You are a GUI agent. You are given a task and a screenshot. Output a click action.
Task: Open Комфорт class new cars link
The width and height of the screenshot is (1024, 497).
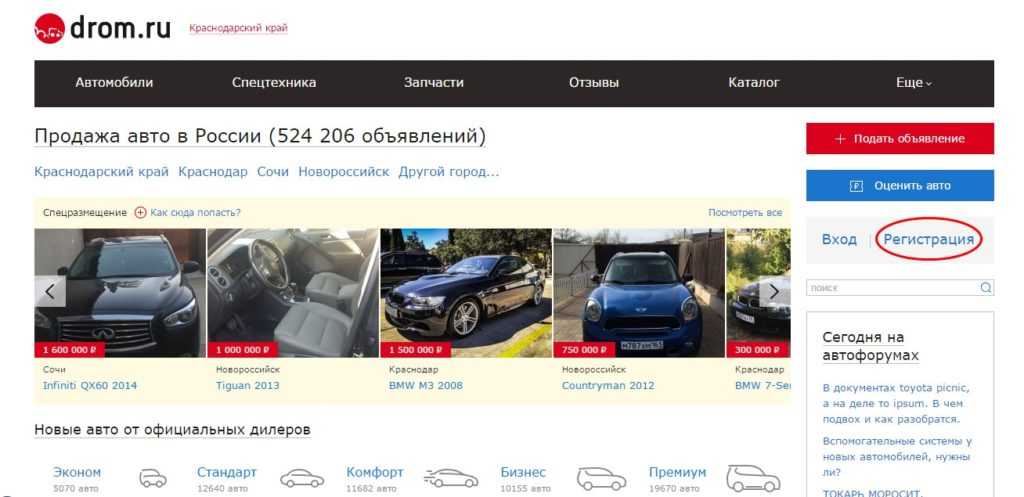click(375, 472)
